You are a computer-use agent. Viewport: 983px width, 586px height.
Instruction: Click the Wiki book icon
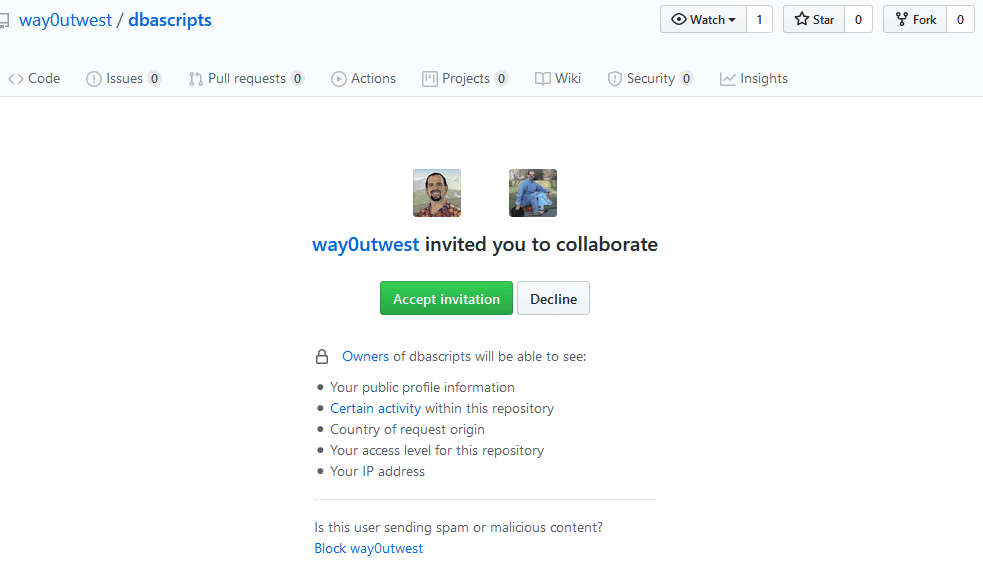pos(542,79)
